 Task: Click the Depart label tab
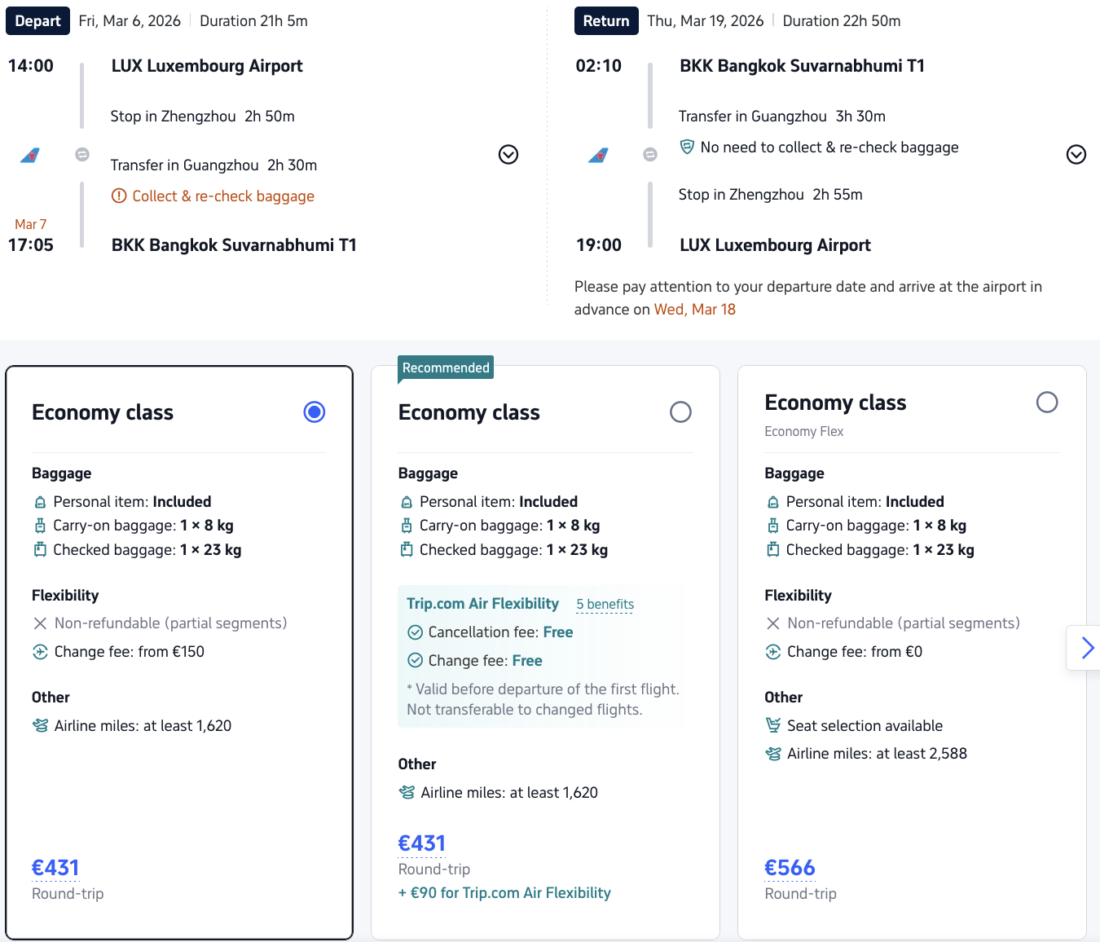38,21
